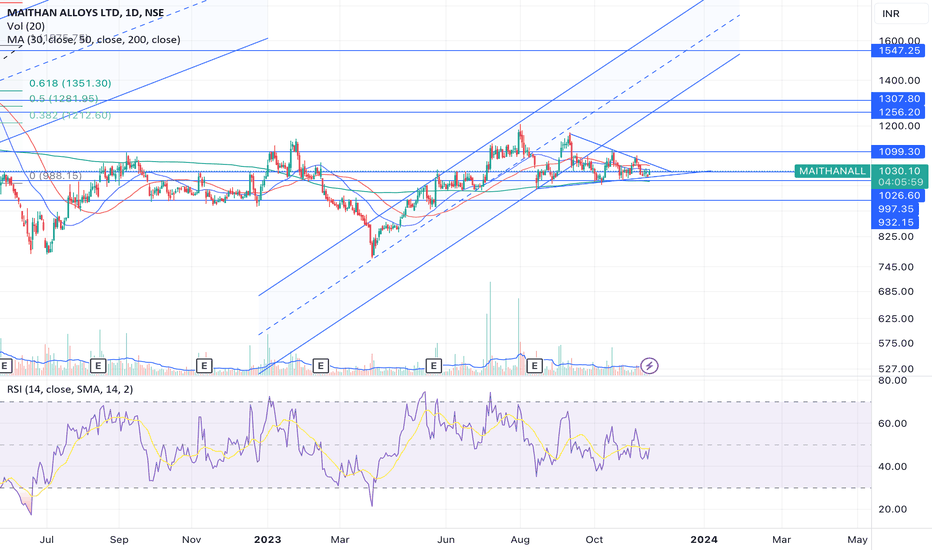Select the 1099.30 horizontal line price tag
This screenshot has height=550, width=932.
pyautogui.click(x=899, y=152)
